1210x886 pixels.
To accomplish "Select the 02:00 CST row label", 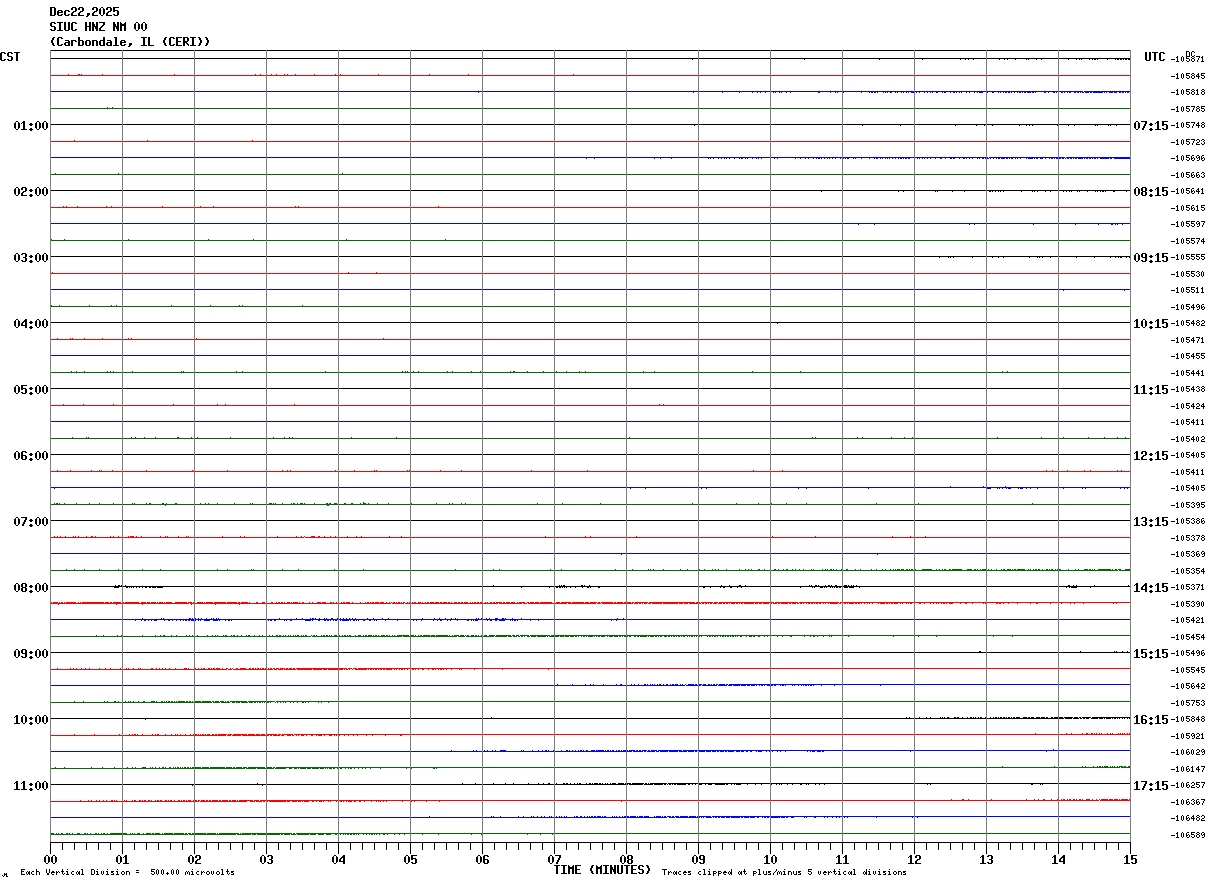I will pos(31,191).
